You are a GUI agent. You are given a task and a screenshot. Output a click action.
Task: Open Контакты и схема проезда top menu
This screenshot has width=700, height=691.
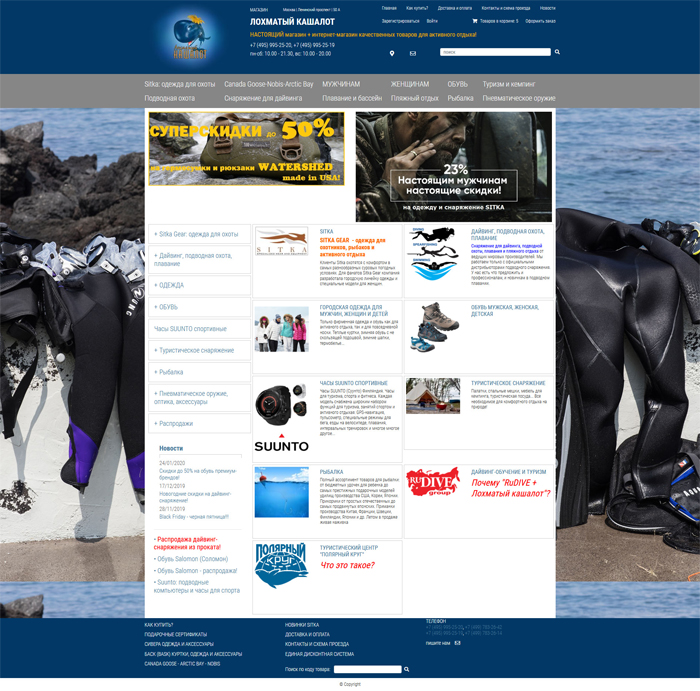click(x=506, y=8)
